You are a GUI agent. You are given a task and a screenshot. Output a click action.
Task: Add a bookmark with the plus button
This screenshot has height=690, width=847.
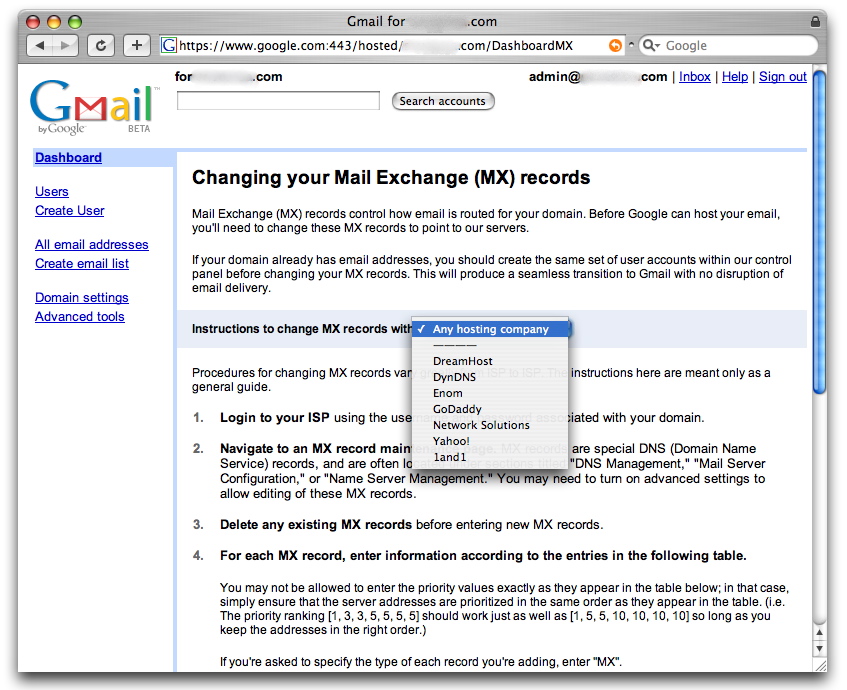click(x=137, y=45)
